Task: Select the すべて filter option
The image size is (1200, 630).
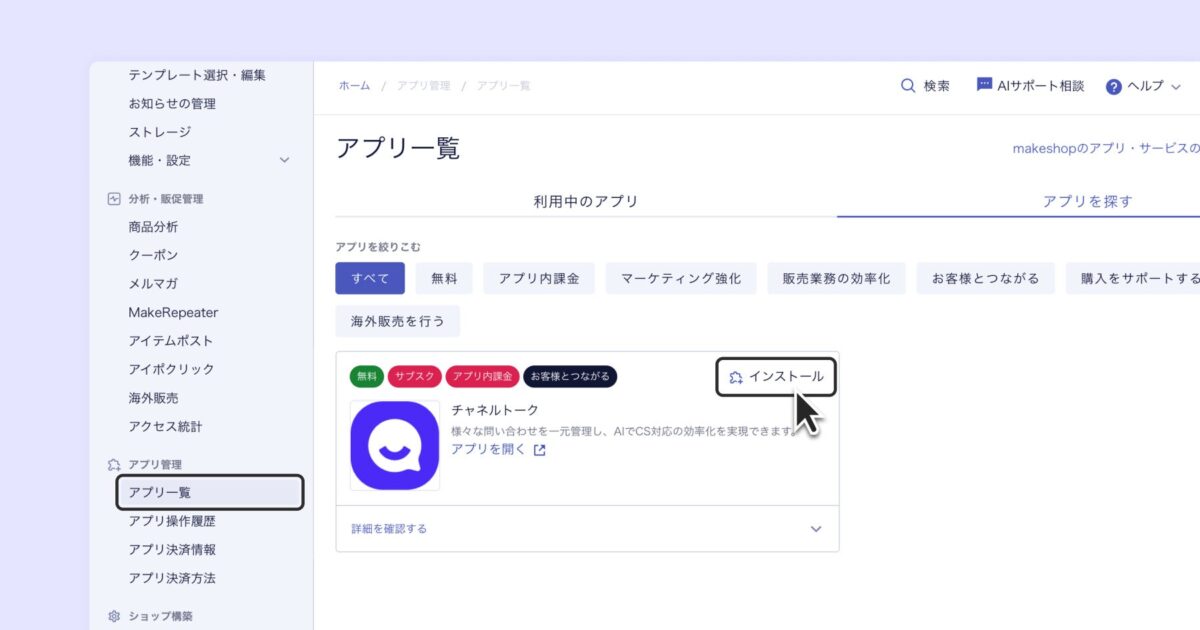Action: pyautogui.click(x=370, y=278)
